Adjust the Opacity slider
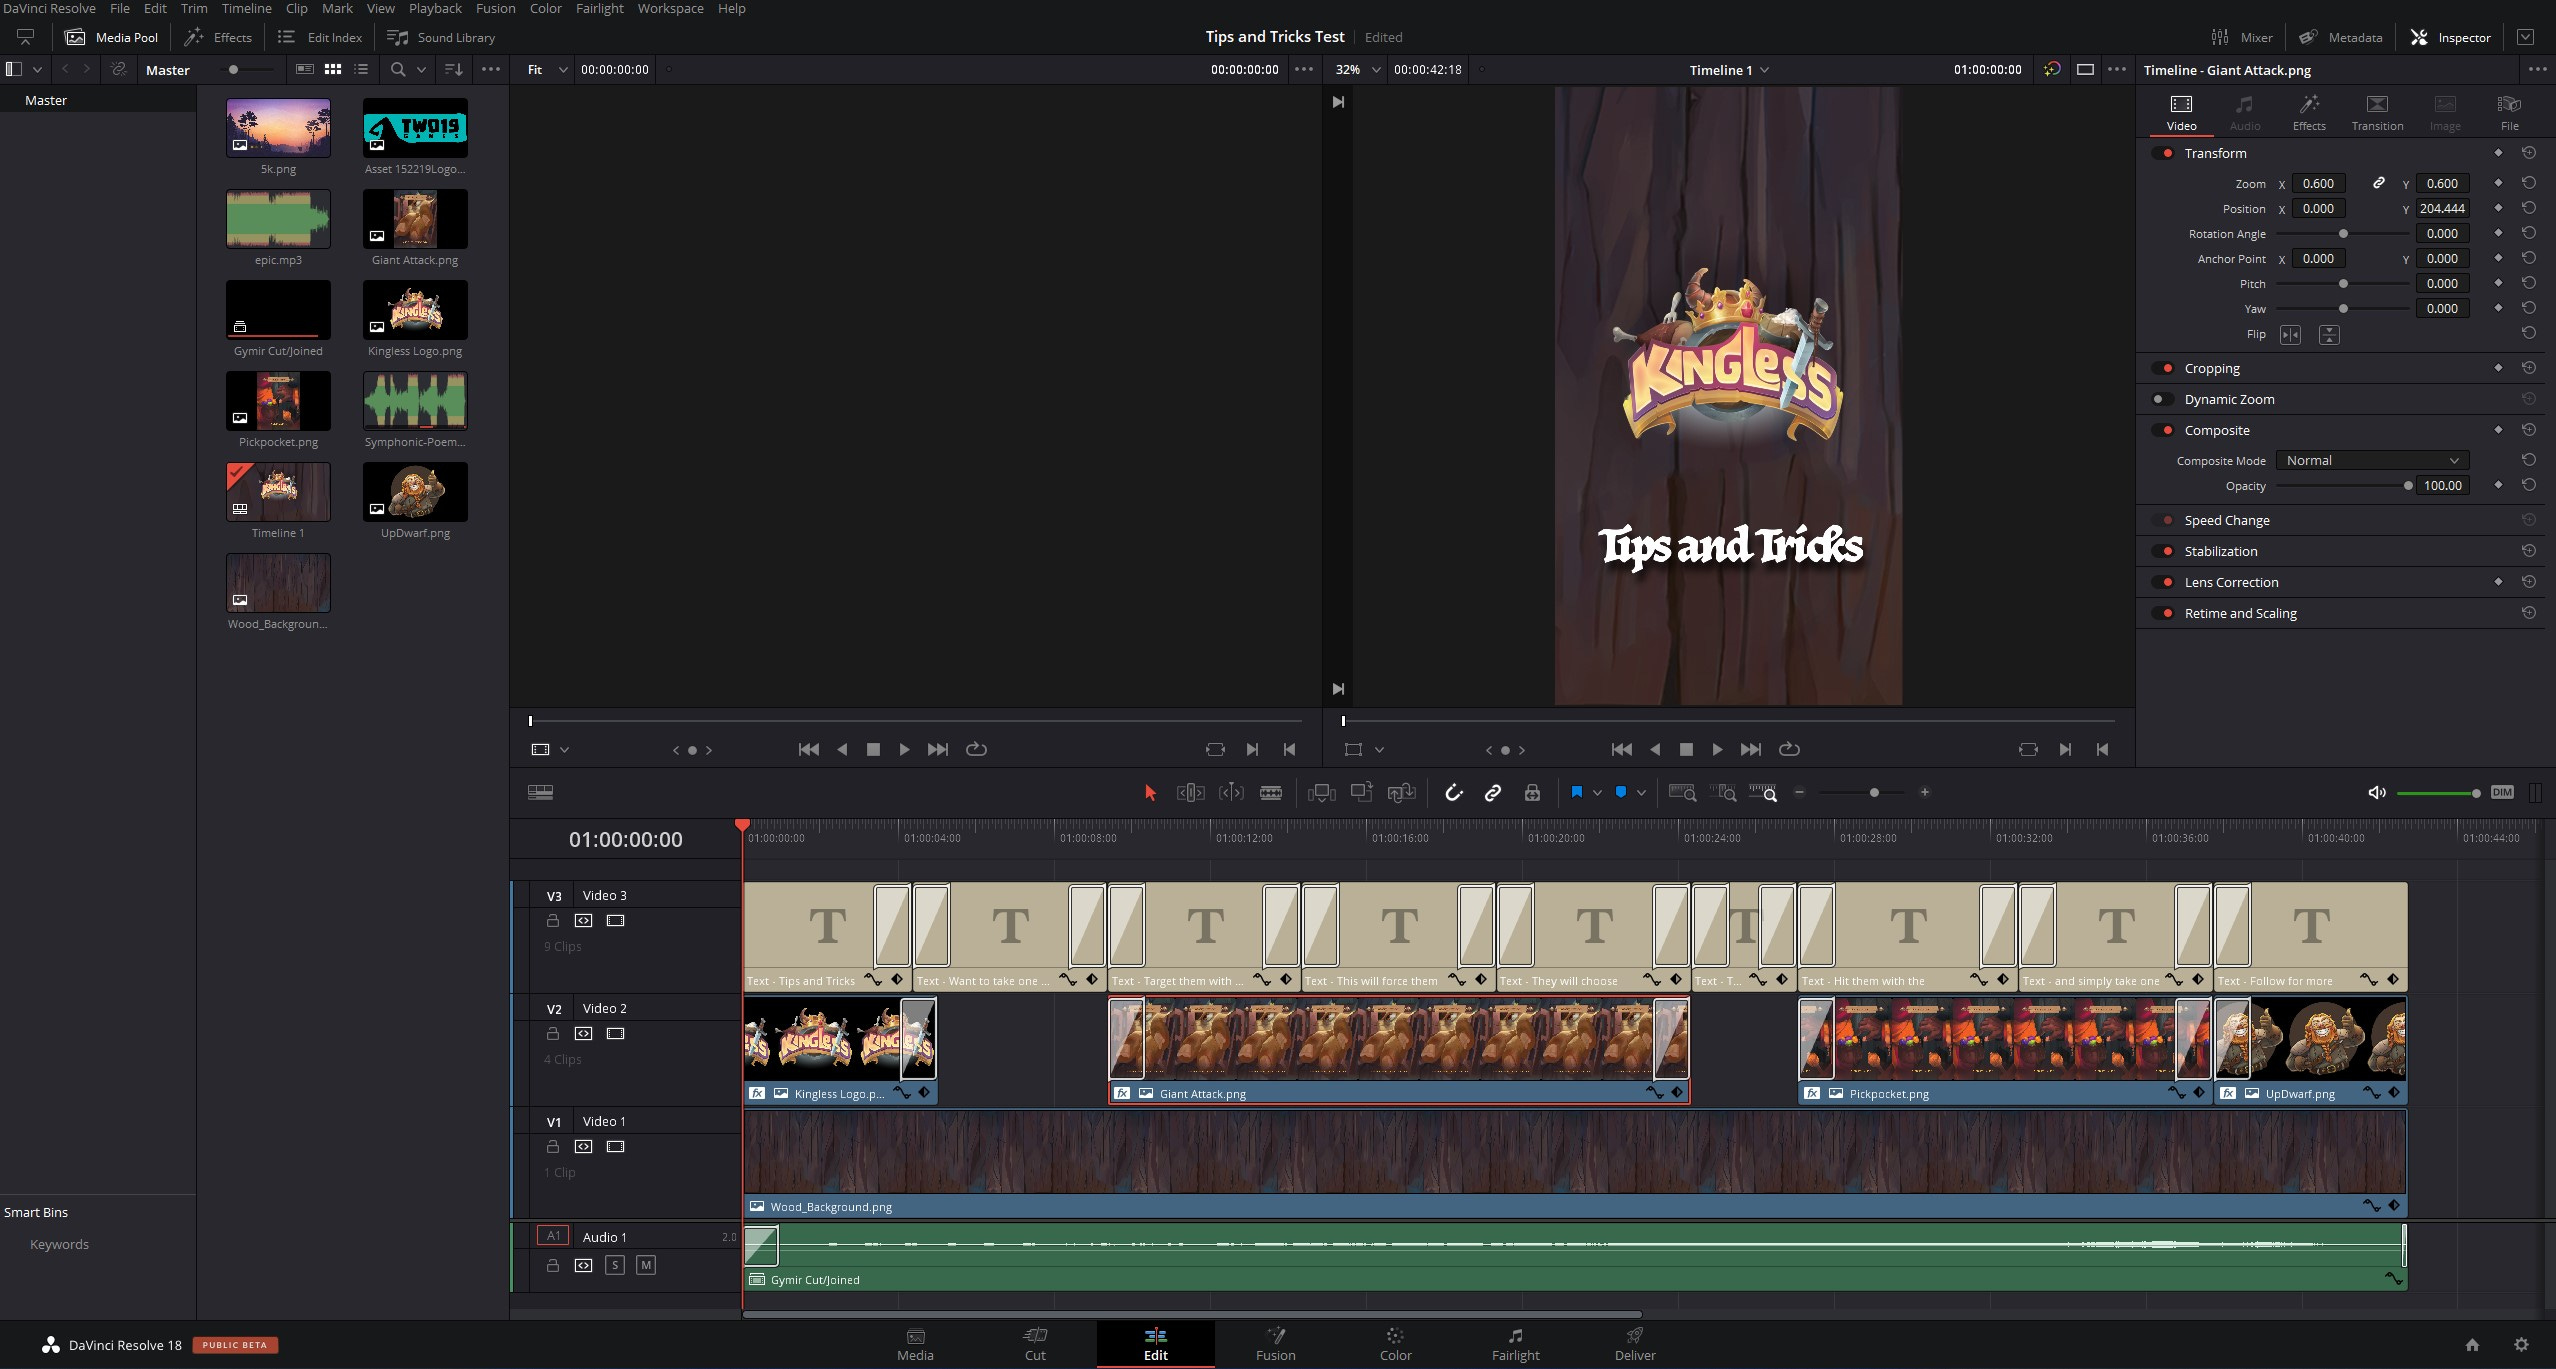The width and height of the screenshot is (2556, 1369). pos(2343,486)
